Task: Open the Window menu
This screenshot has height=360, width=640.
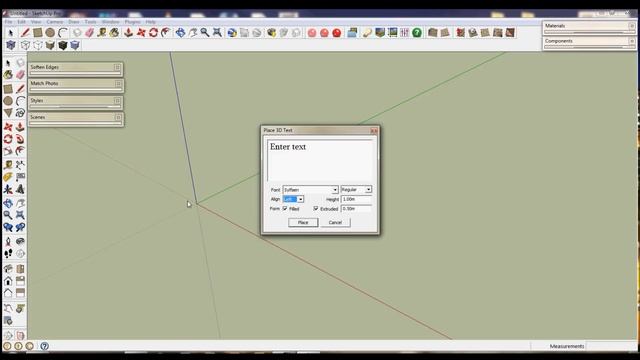Action: tap(110, 22)
